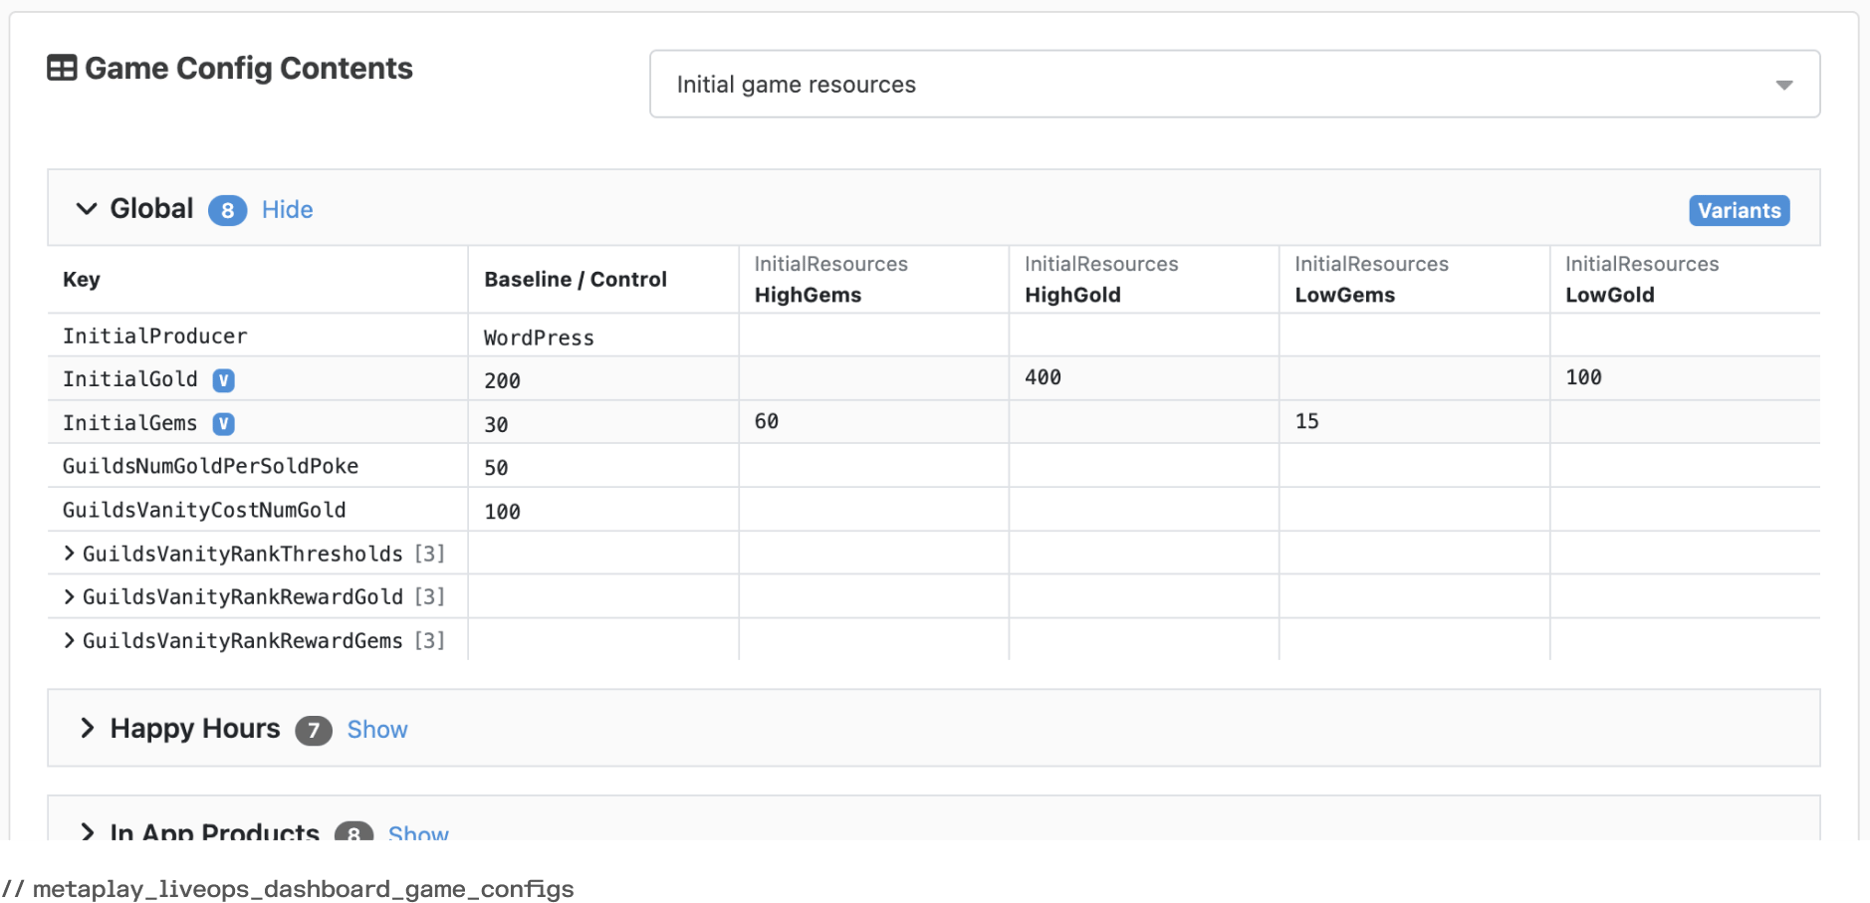The height and width of the screenshot is (903, 1870).
Task: Click the variant badge next to InitialGold
Action: coord(223,380)
